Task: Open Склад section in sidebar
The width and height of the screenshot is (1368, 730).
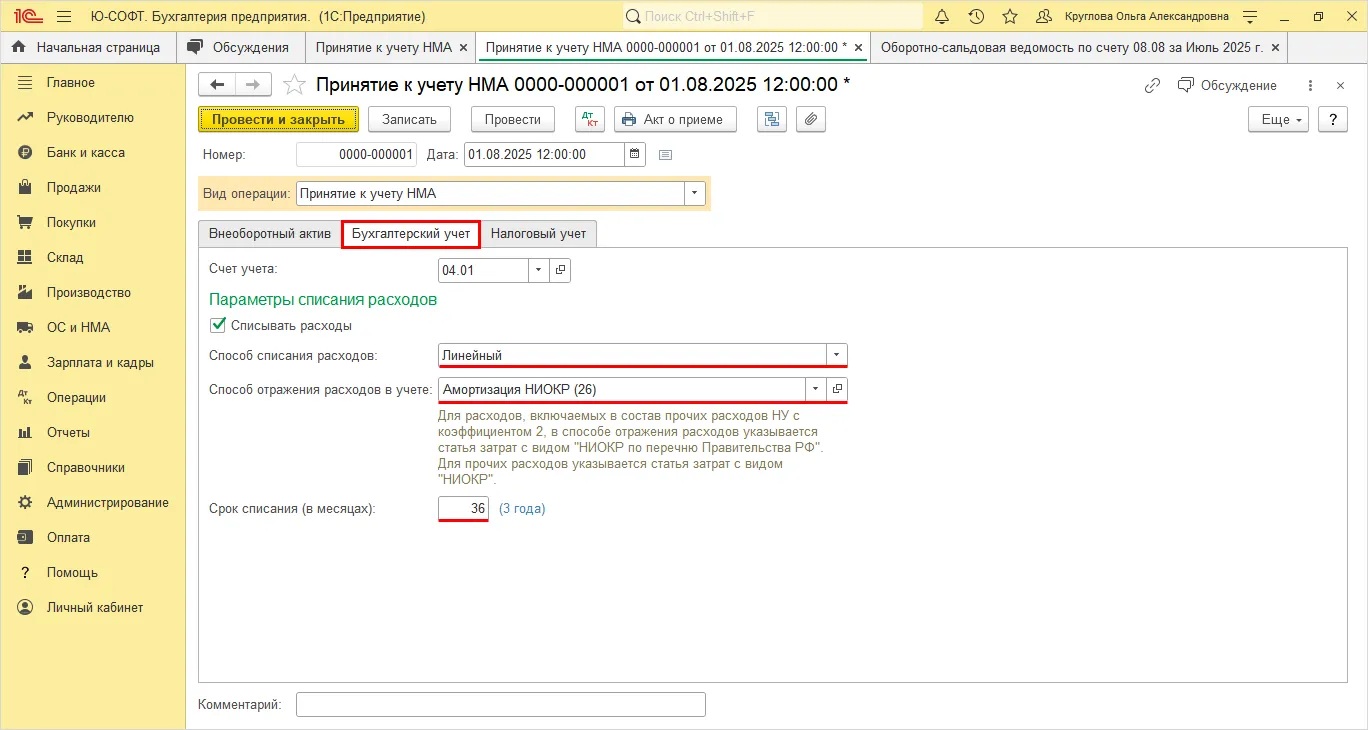Action: pos(65,257)
